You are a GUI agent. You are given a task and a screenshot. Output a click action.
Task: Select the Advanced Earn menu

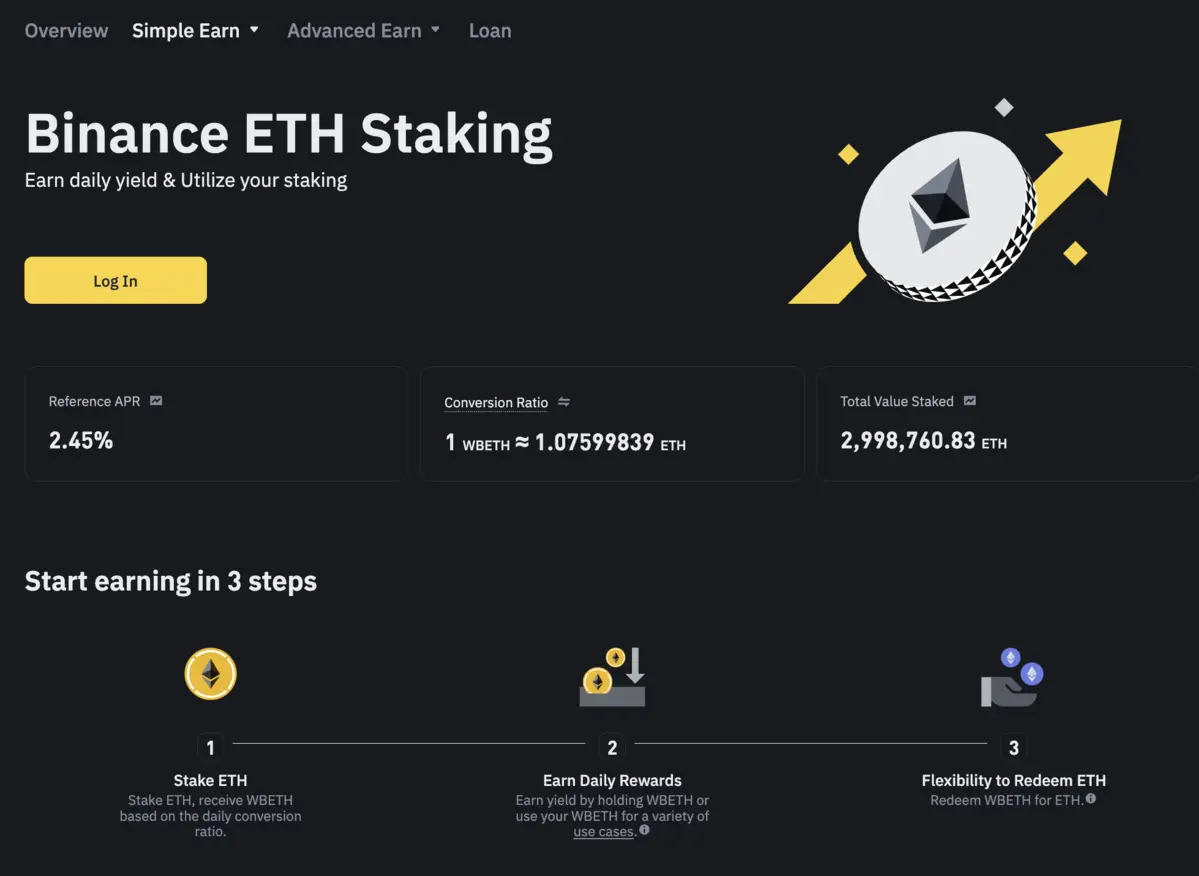point(354,31)
